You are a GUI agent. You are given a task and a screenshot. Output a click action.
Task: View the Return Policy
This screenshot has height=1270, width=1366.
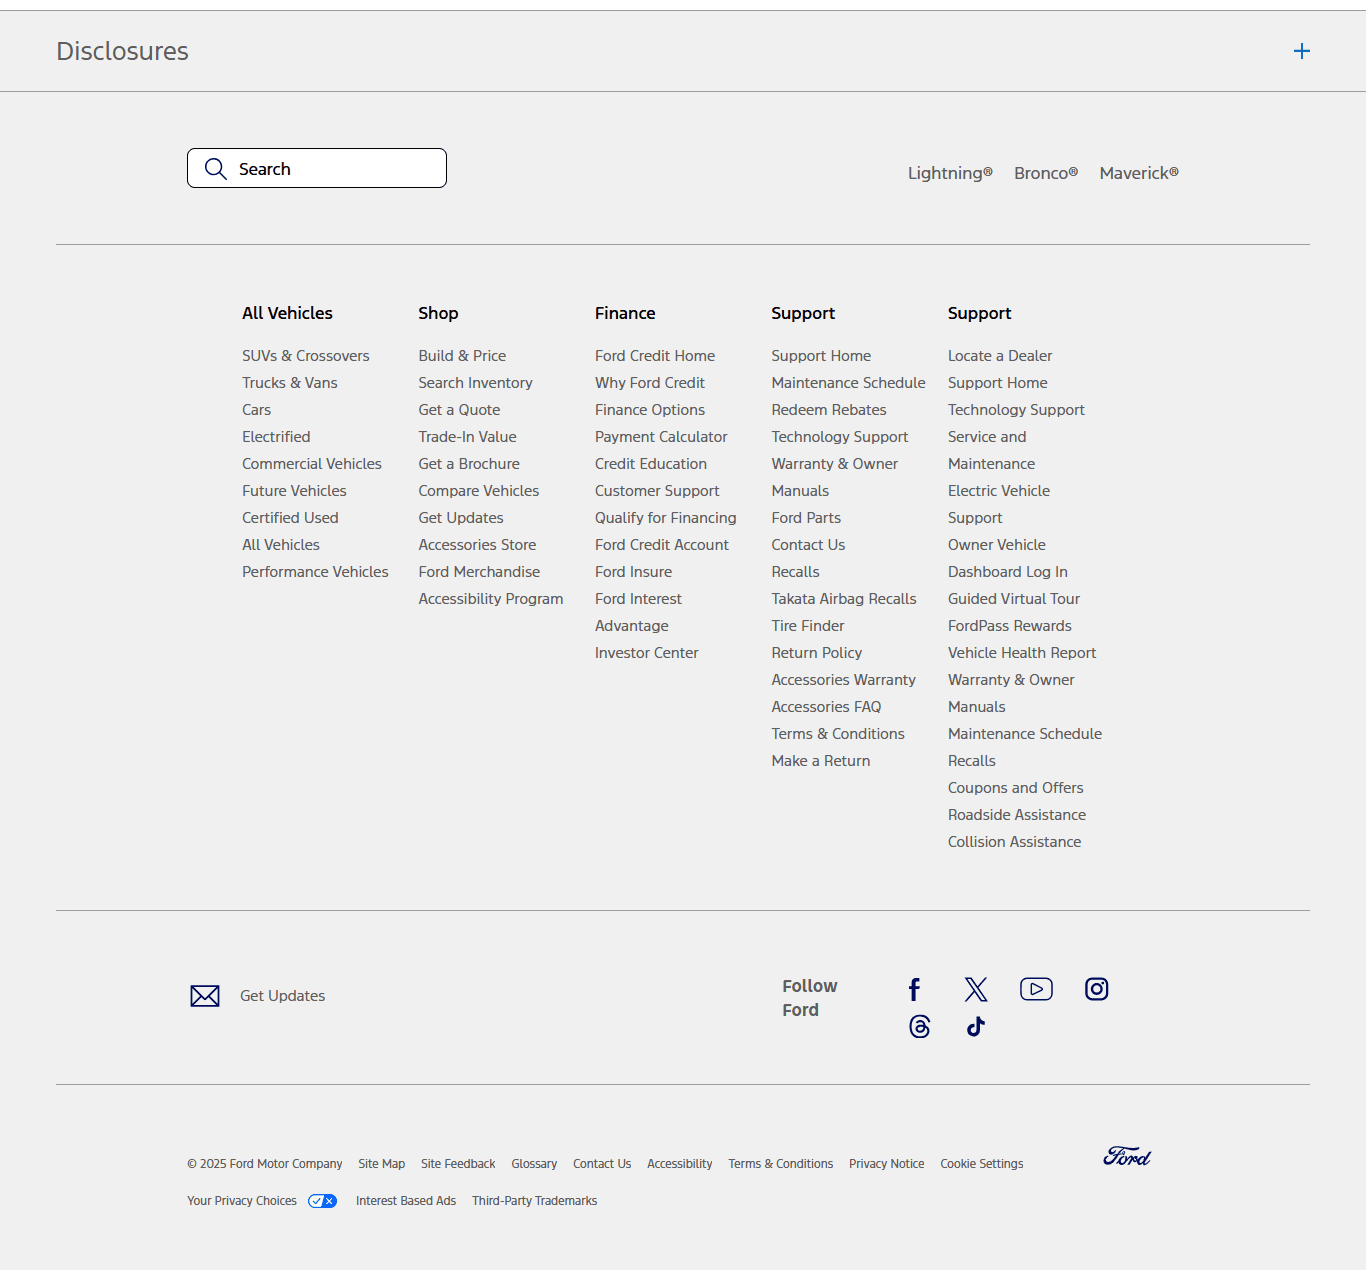pos(817,653)
